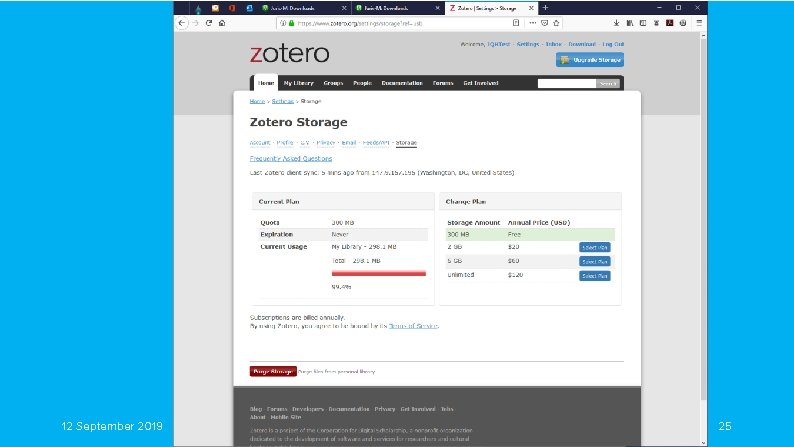Click the Mobile Site footer link
The width and height of the screenshot is (794, 447).
(x=286, y=417)
